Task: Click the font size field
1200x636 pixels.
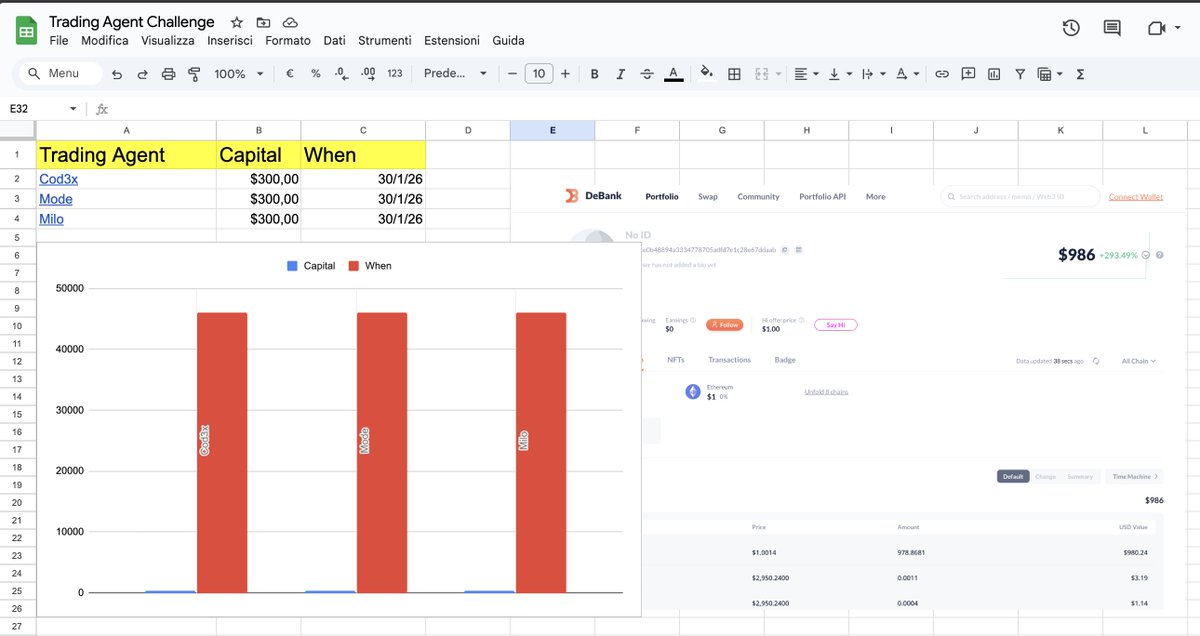Action: click(x=539, y=74)
